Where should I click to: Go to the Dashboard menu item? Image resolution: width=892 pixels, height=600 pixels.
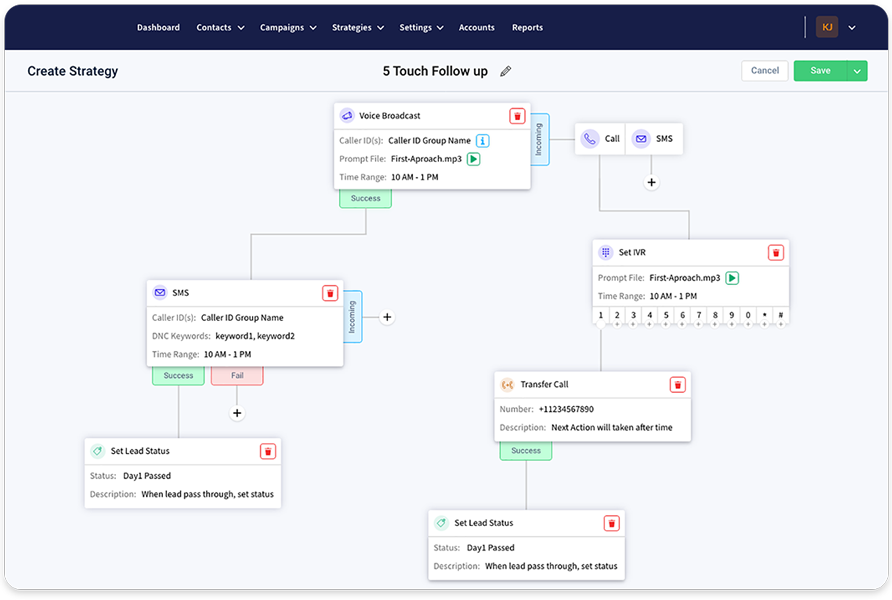[x=158, y=27]
